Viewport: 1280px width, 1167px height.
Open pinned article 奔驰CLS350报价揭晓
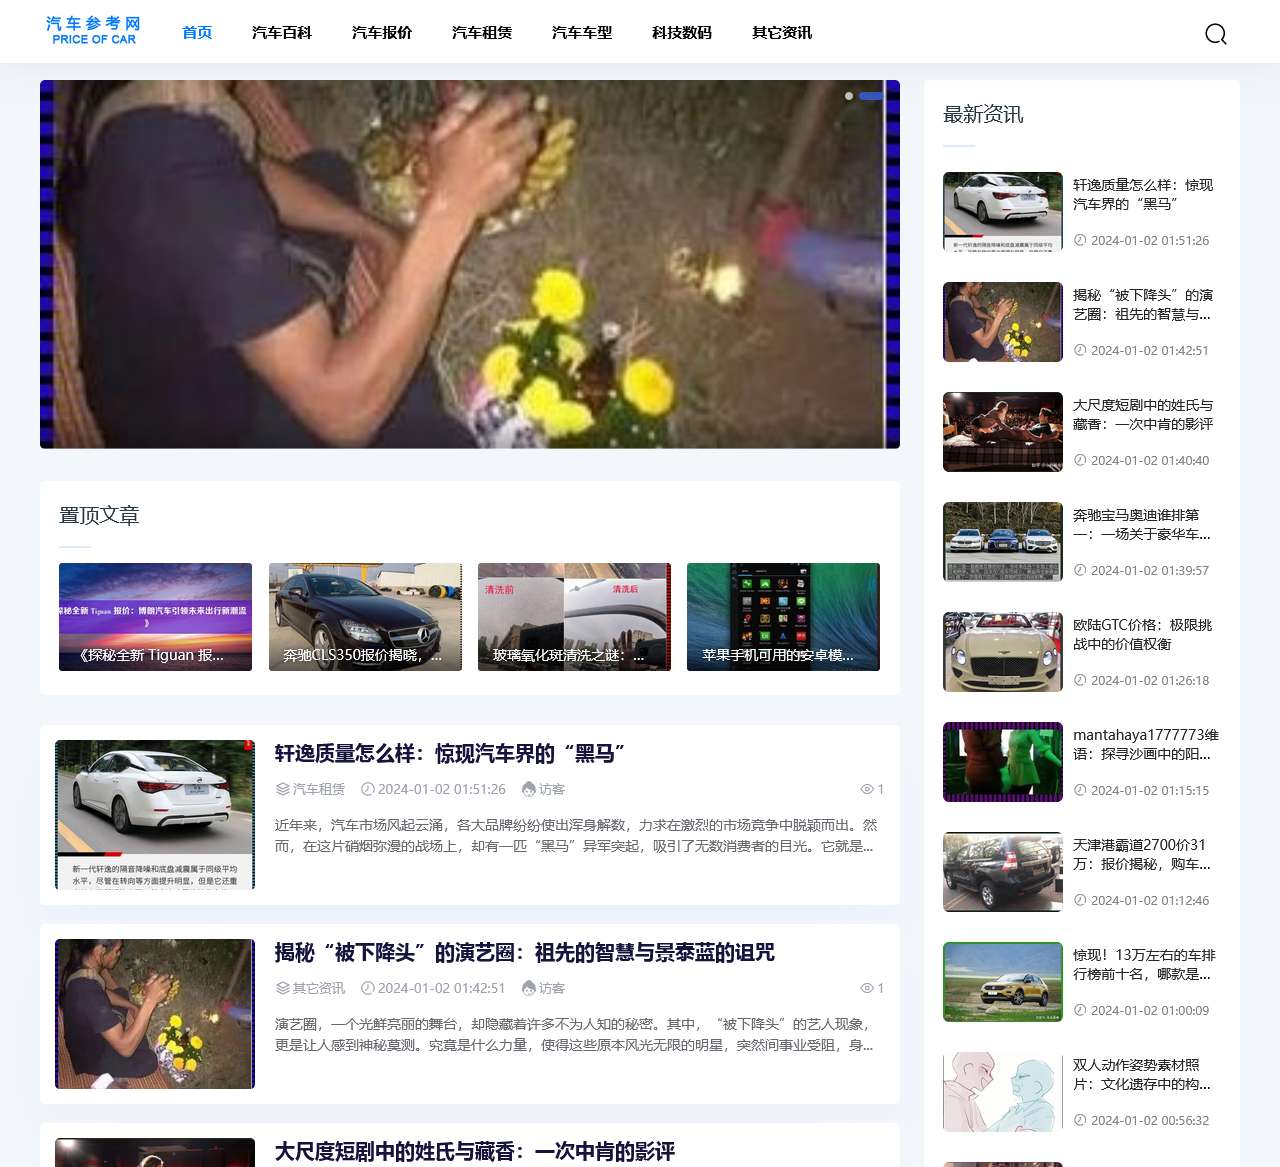click(x=364, y=617)
